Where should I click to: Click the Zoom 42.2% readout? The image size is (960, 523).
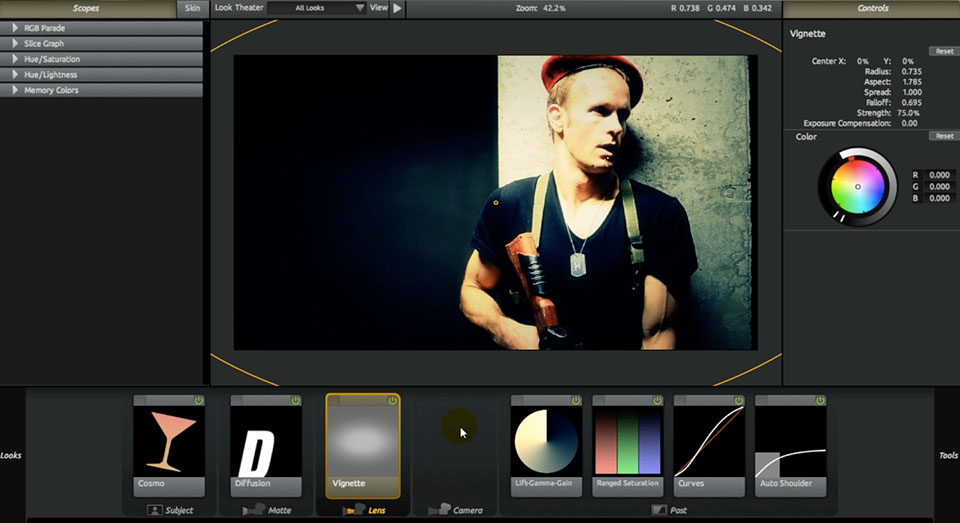coord(541,9)
